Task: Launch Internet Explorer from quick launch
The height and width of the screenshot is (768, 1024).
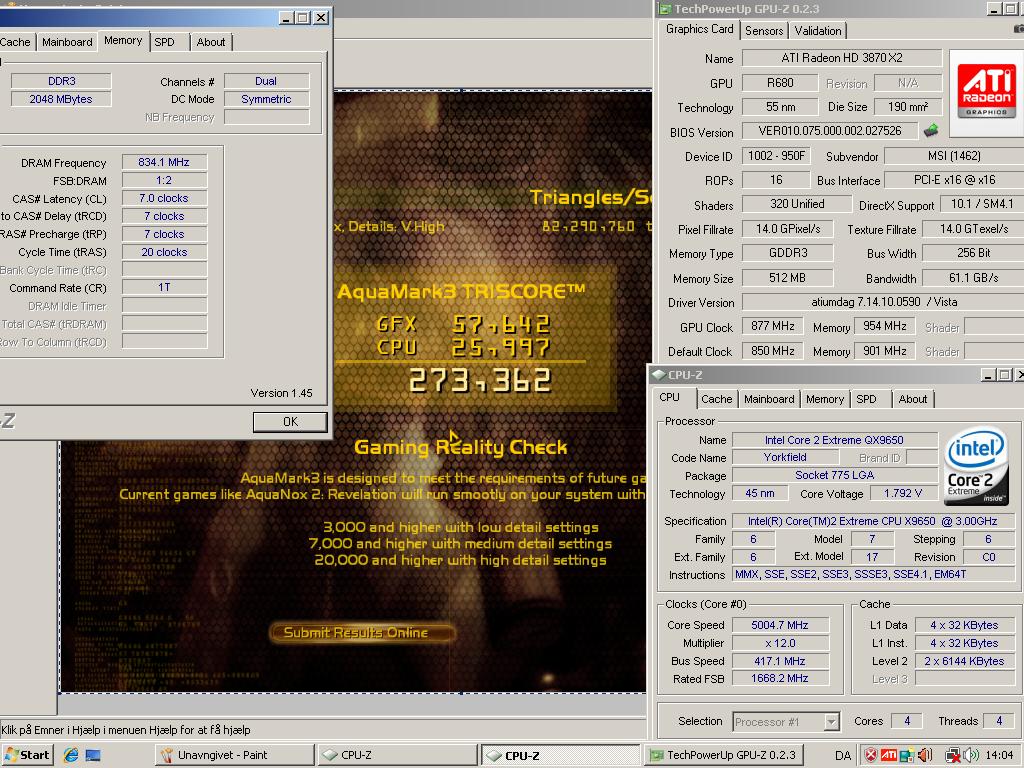Action: pos(71,756)
